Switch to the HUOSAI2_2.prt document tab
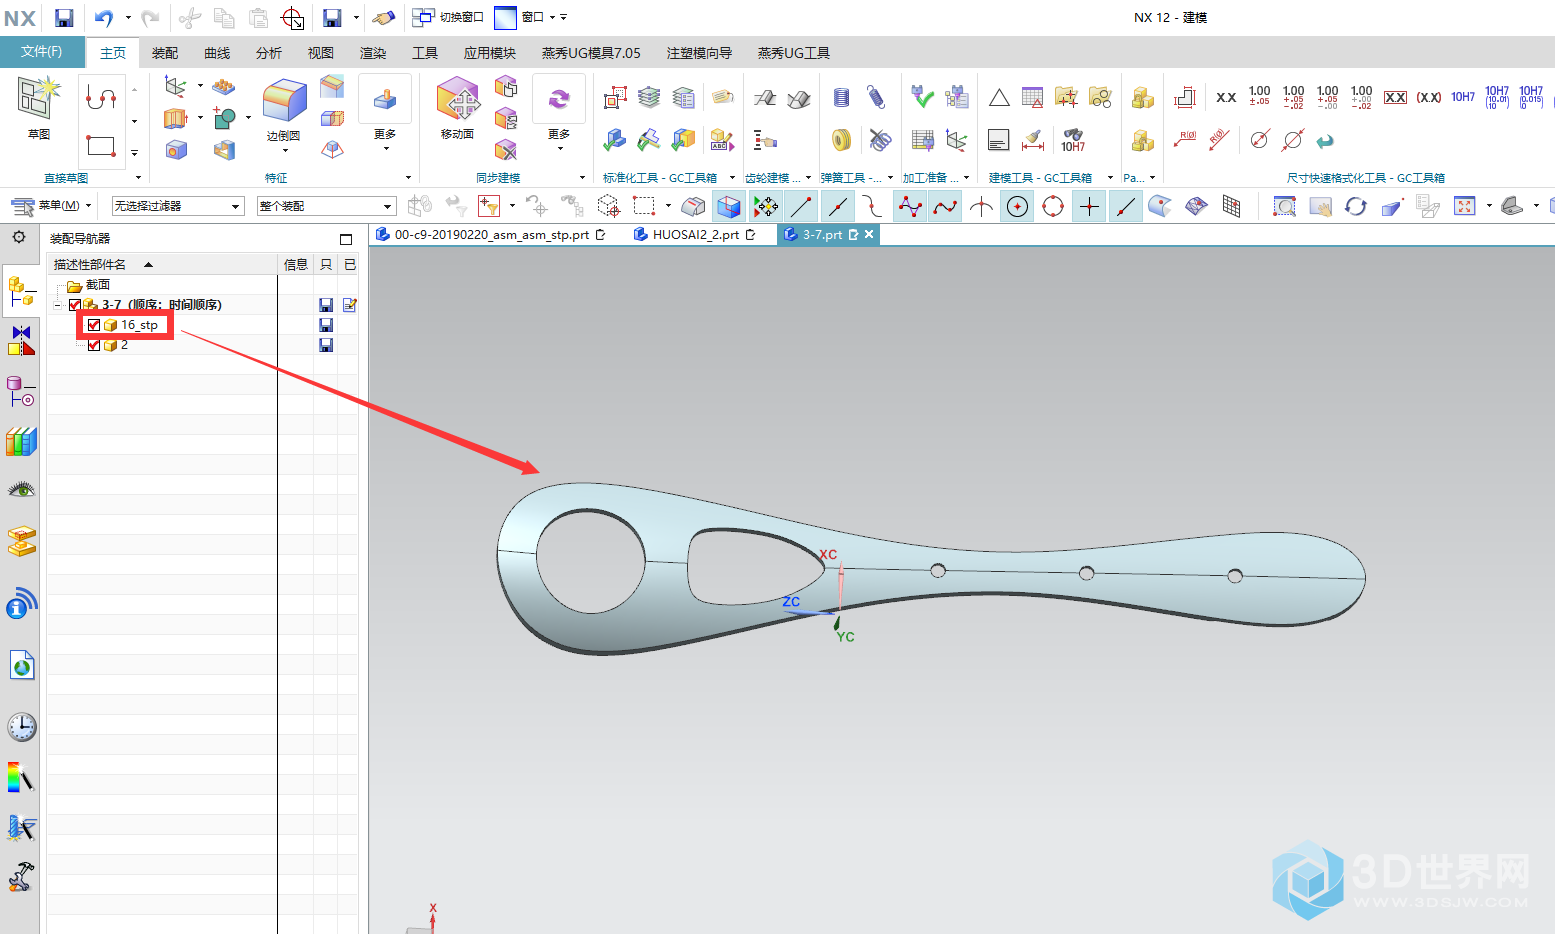The width and height of the screenshot is (1555, 934). coord(696,235)
